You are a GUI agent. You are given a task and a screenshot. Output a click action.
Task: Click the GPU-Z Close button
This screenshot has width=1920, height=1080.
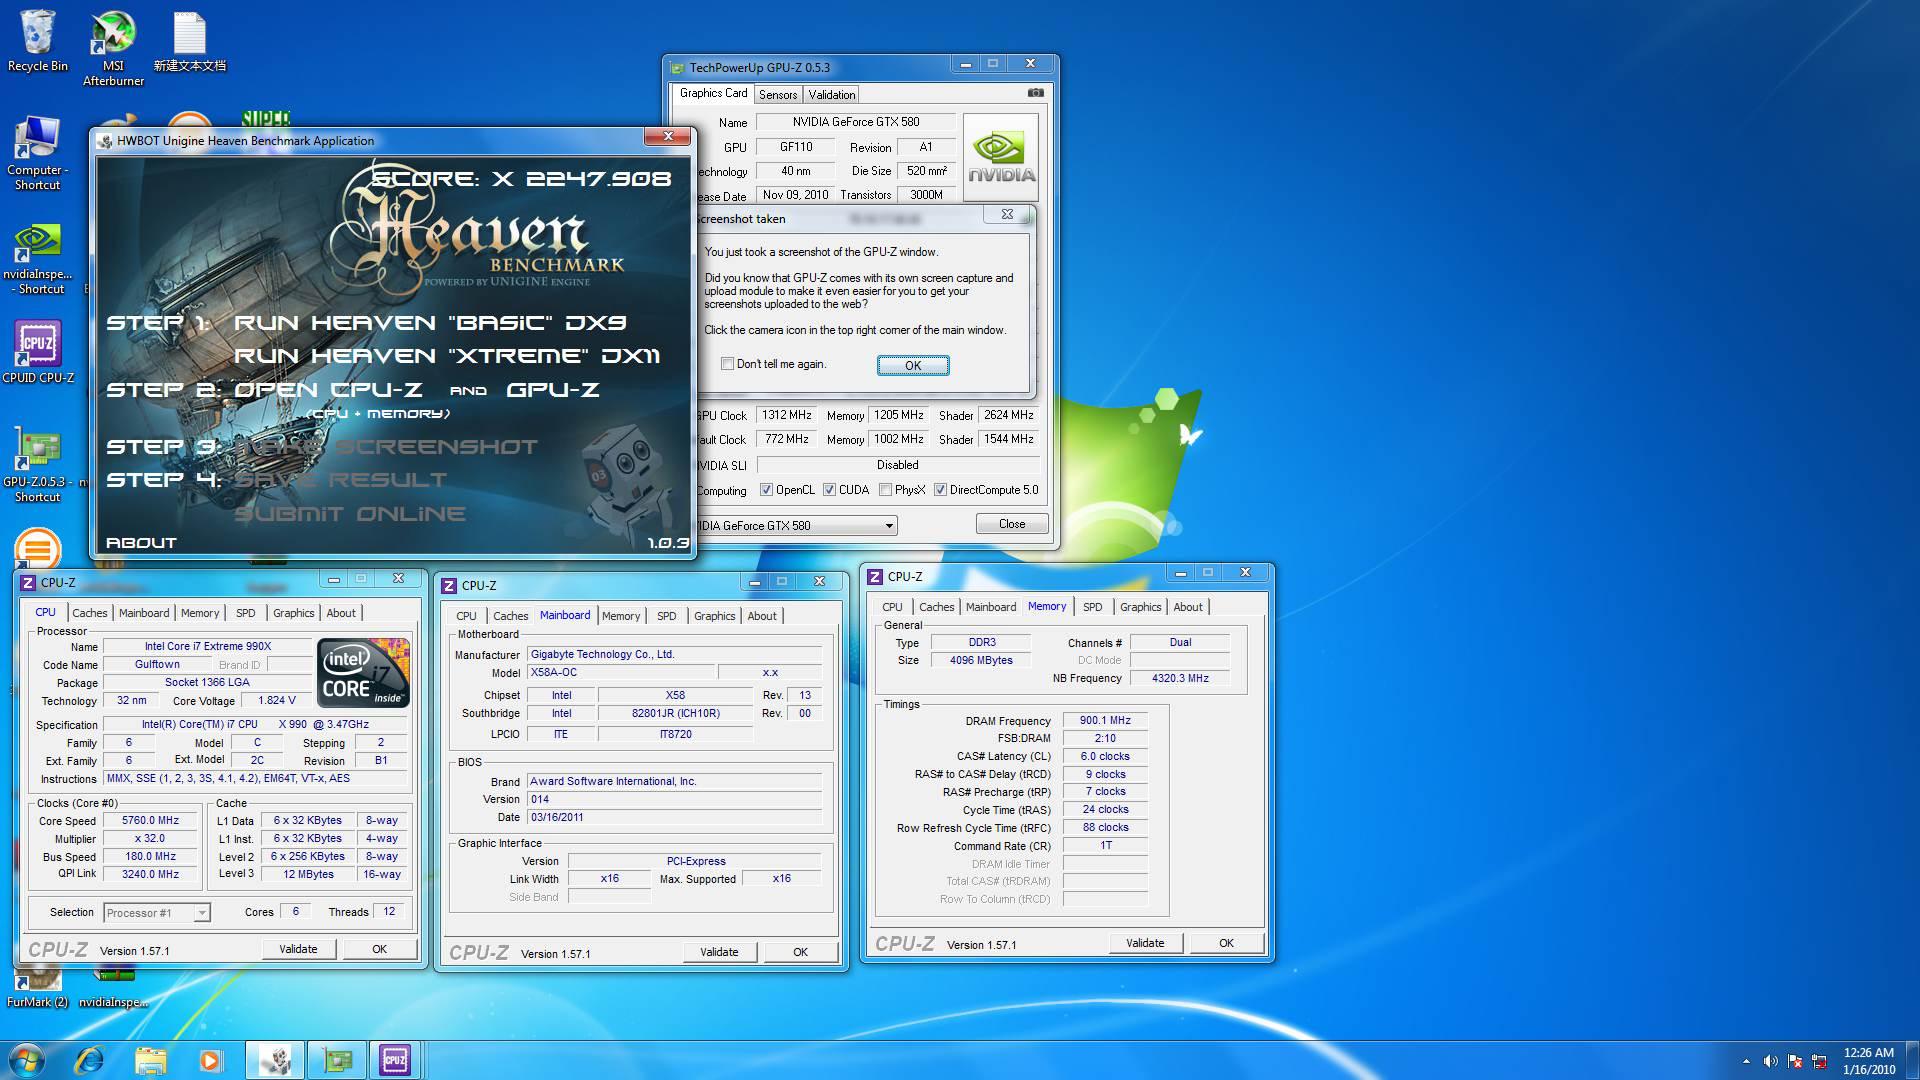tap(1012, 524)
